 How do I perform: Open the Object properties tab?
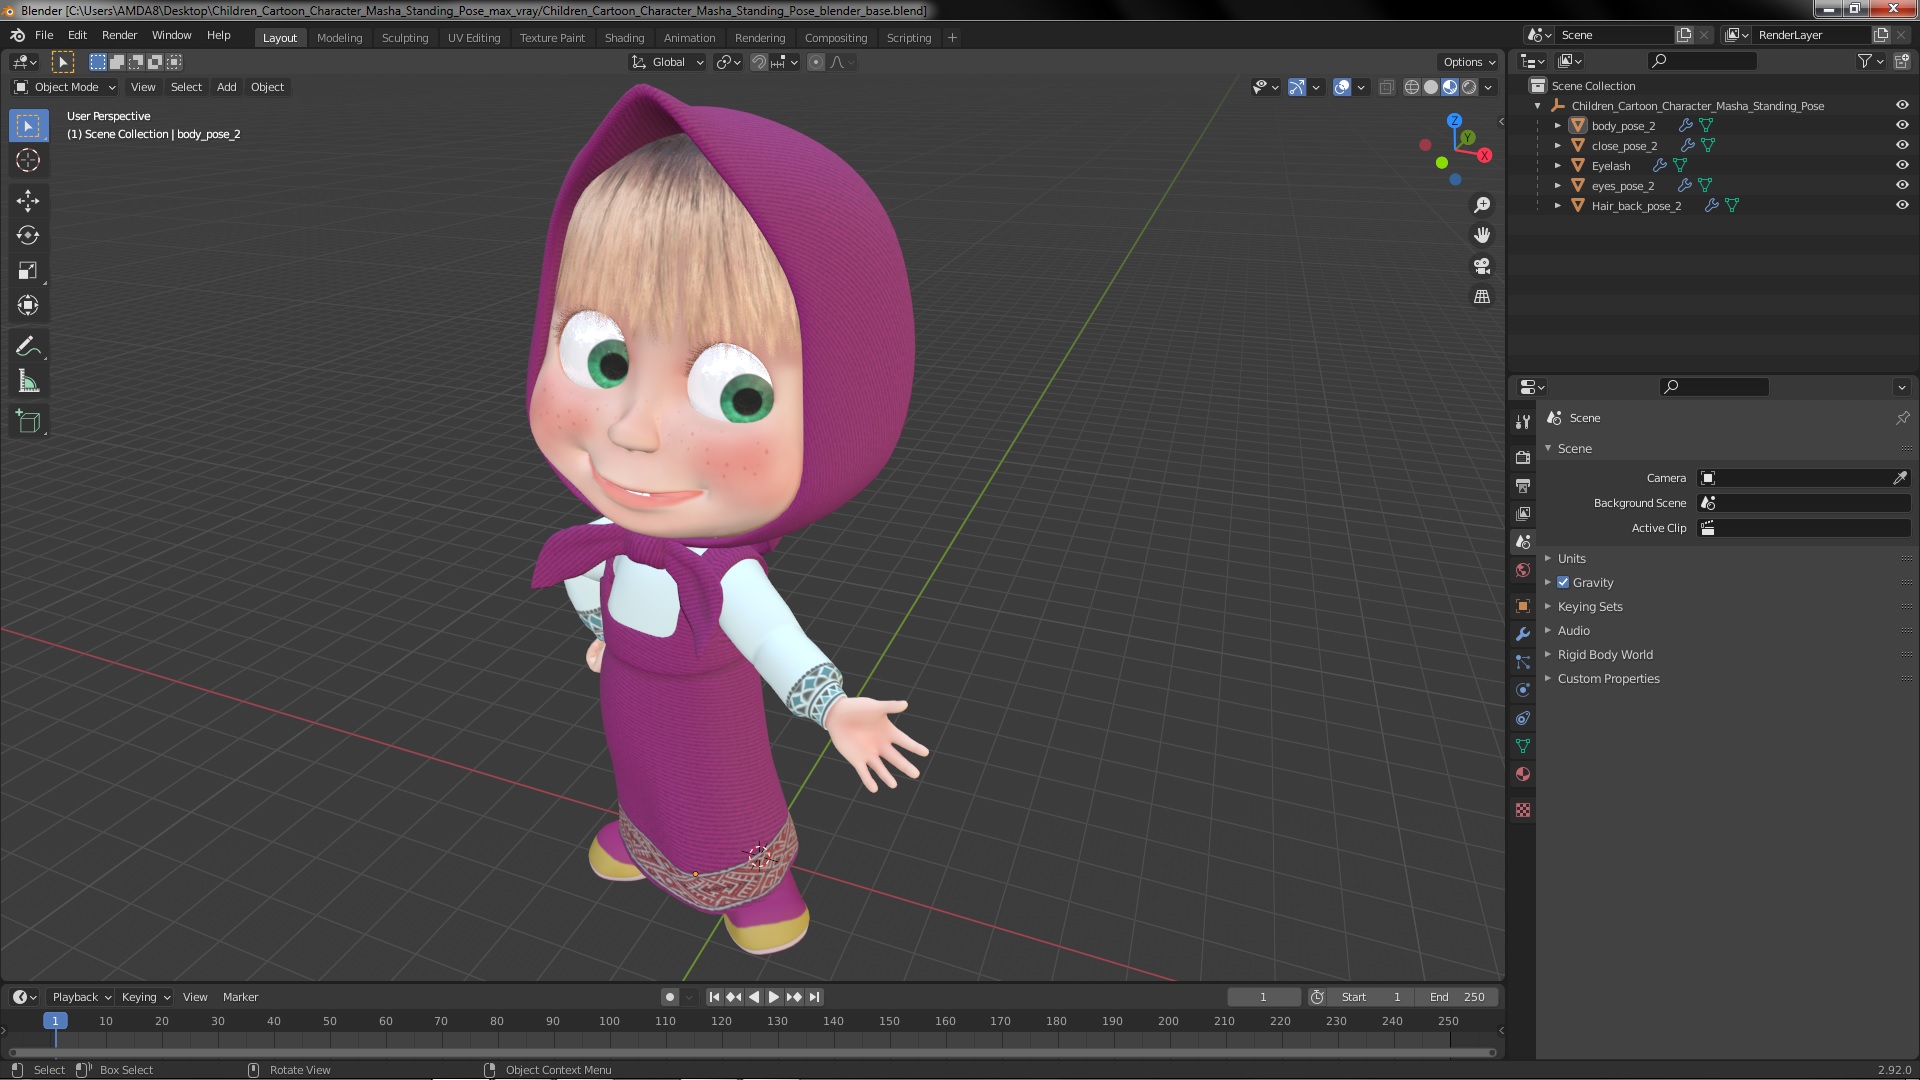click(x=1523, y=606)
